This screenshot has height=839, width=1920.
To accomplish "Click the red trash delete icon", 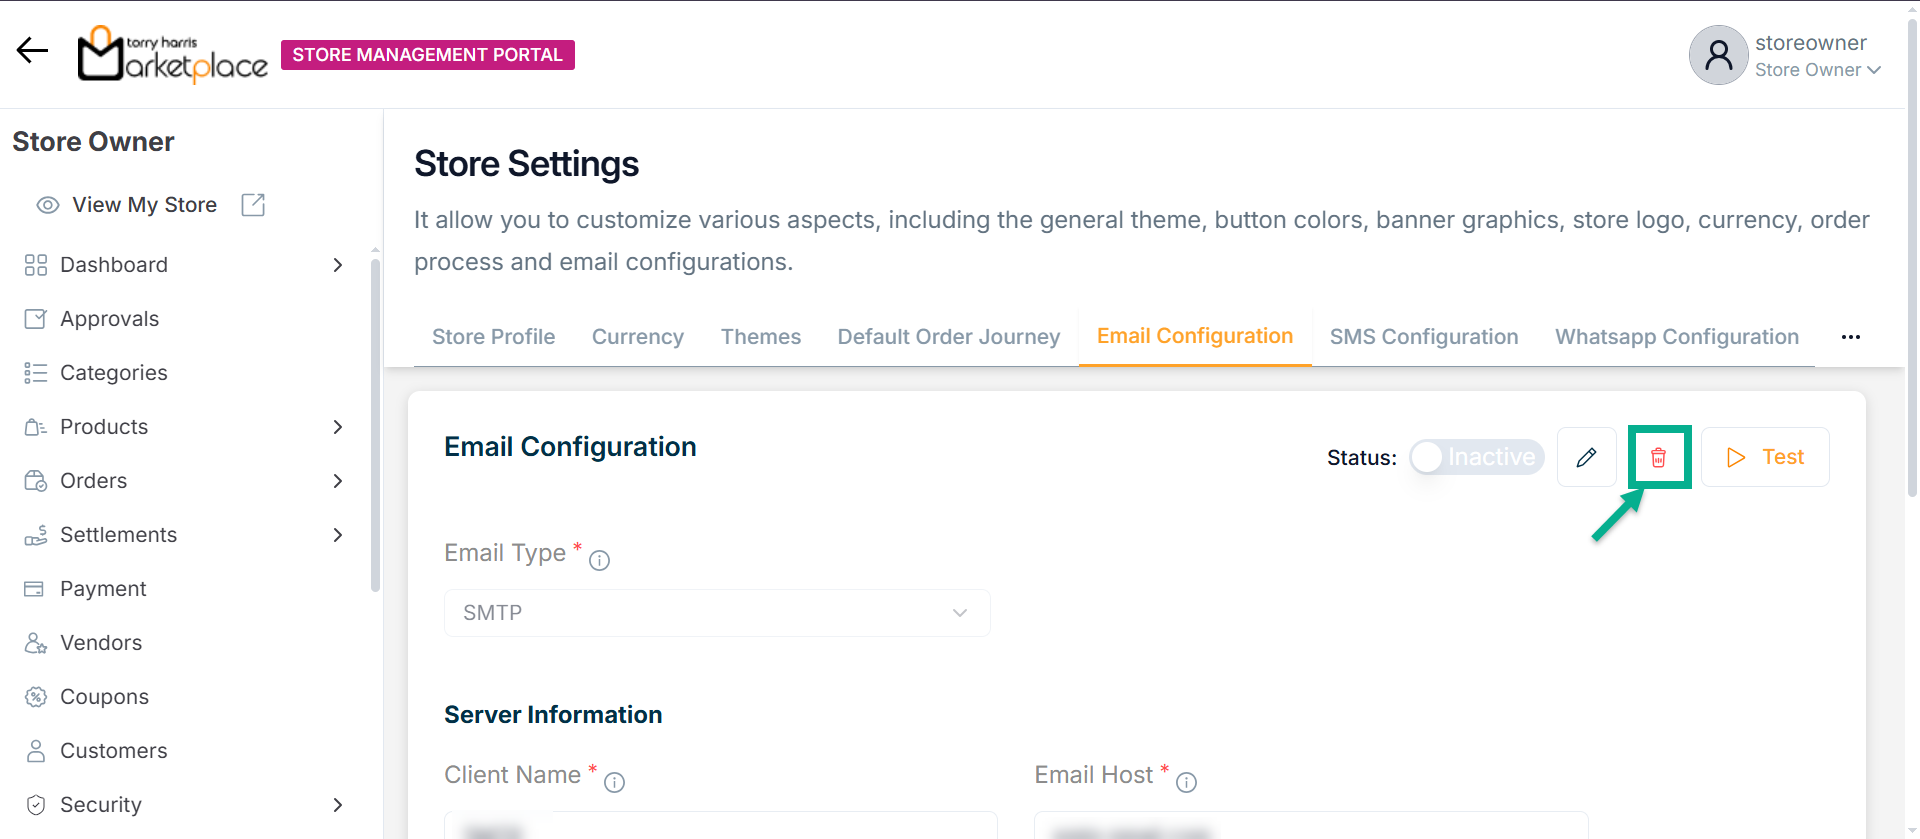I will [1658, 457].
